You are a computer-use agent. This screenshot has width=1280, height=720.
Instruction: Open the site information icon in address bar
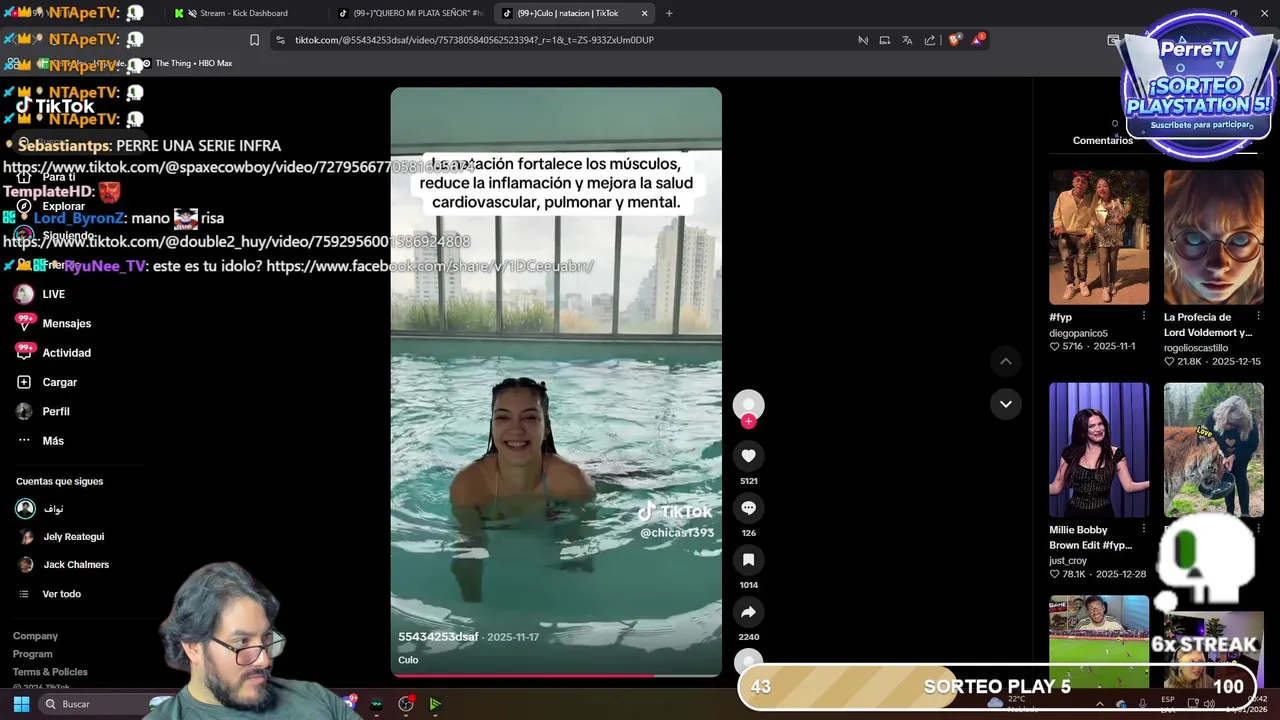pos(280,40)
